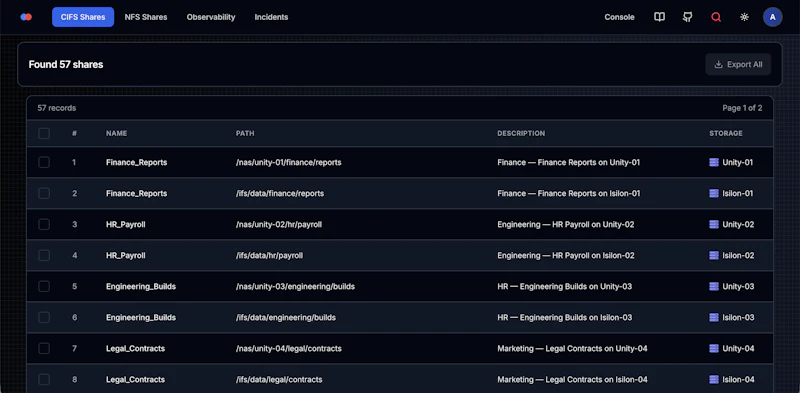
Task: Check the box for row 6 Engineering_Builds
Action: [x=44, y=317]
